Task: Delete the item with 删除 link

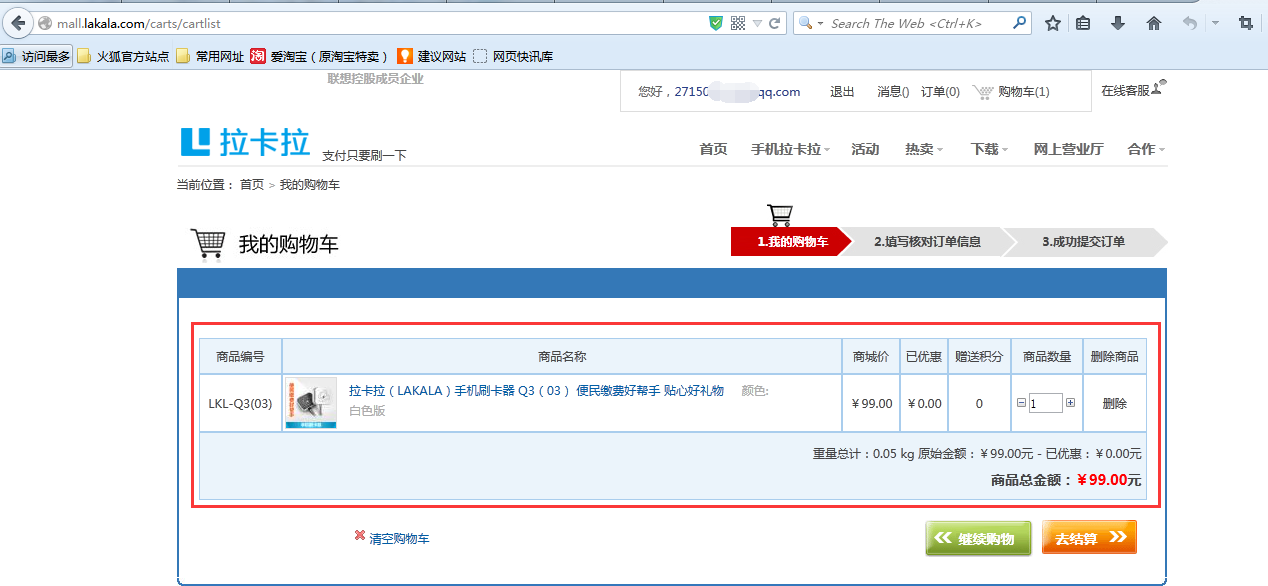Action: point(1115,404)
